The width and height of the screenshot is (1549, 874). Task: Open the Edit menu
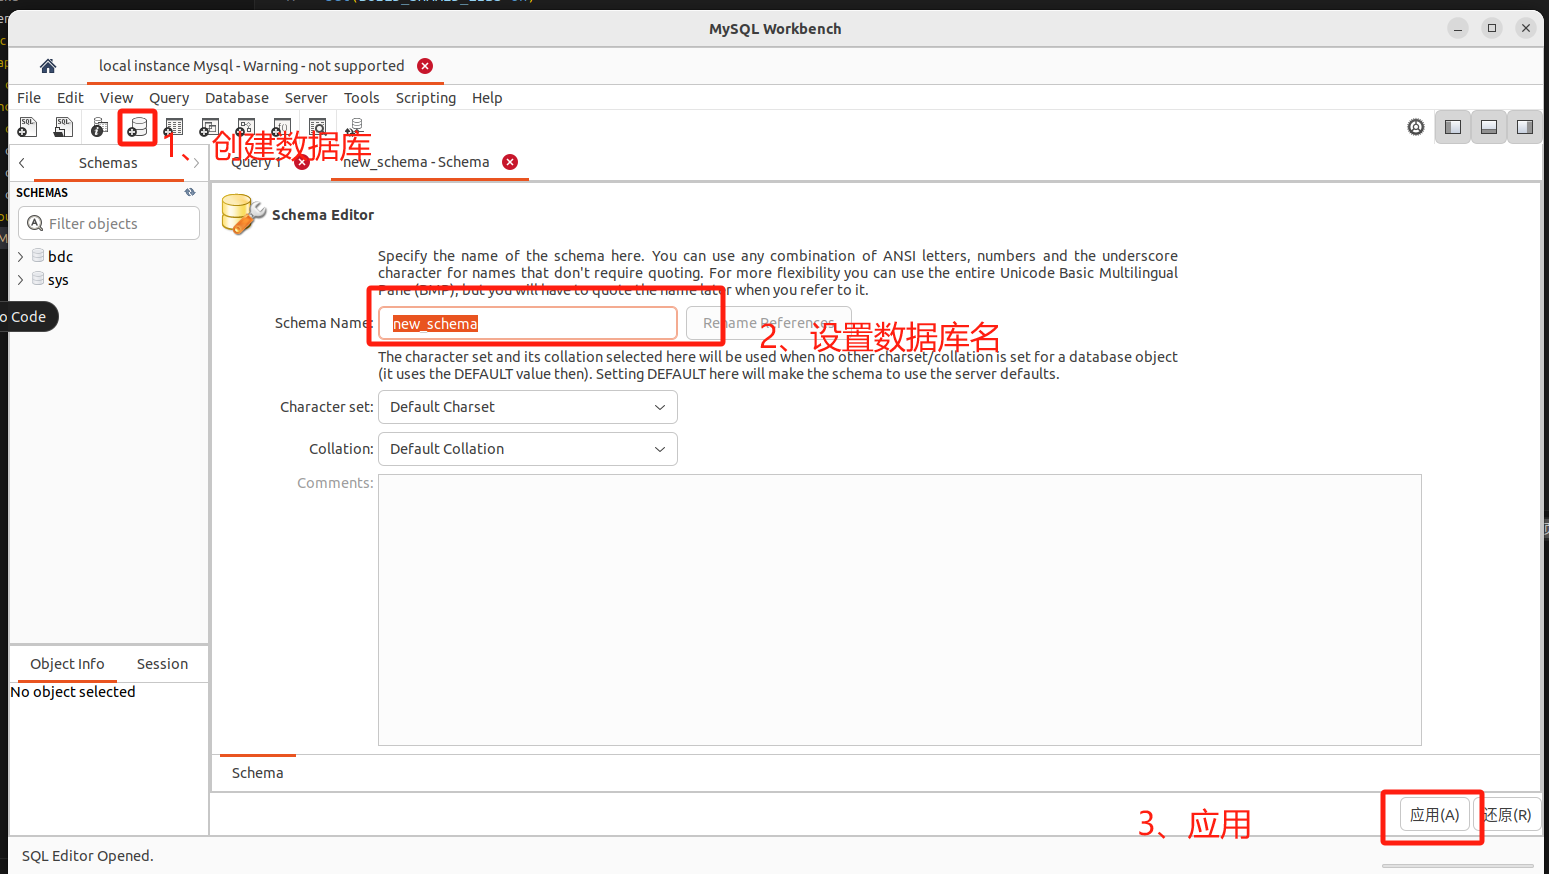point(70,98)
